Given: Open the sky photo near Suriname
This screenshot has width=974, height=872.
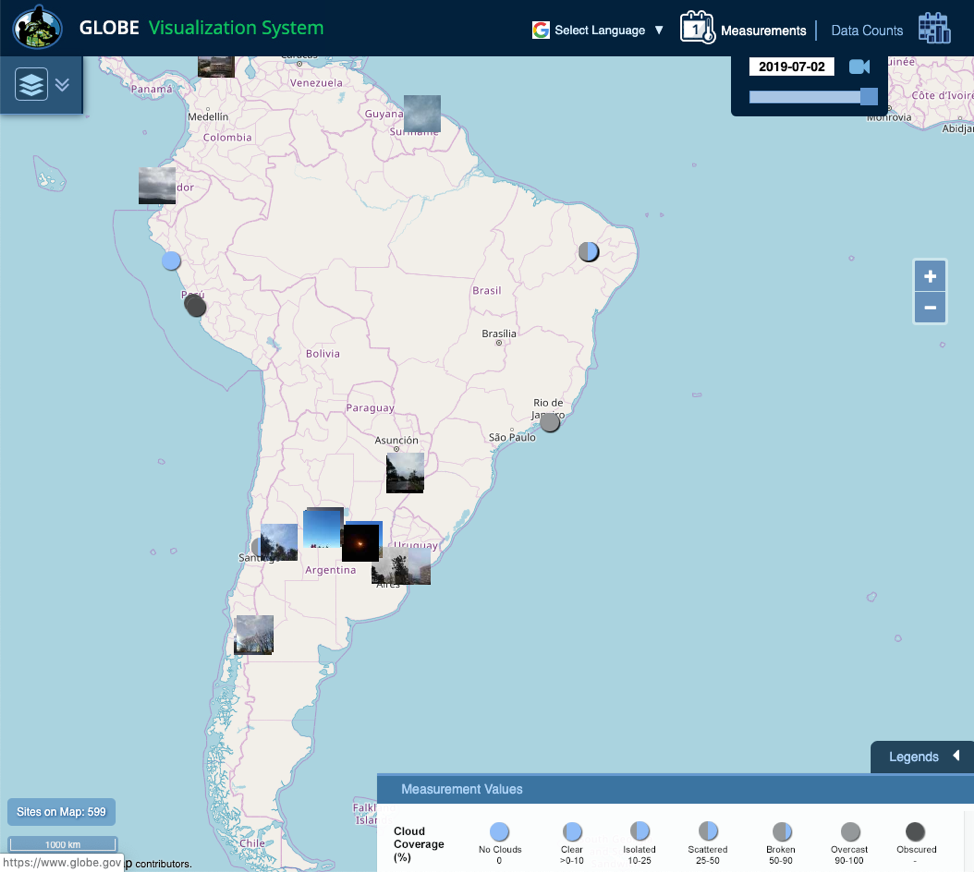Looking at the screenshot, I should click(x=422, y=114).
